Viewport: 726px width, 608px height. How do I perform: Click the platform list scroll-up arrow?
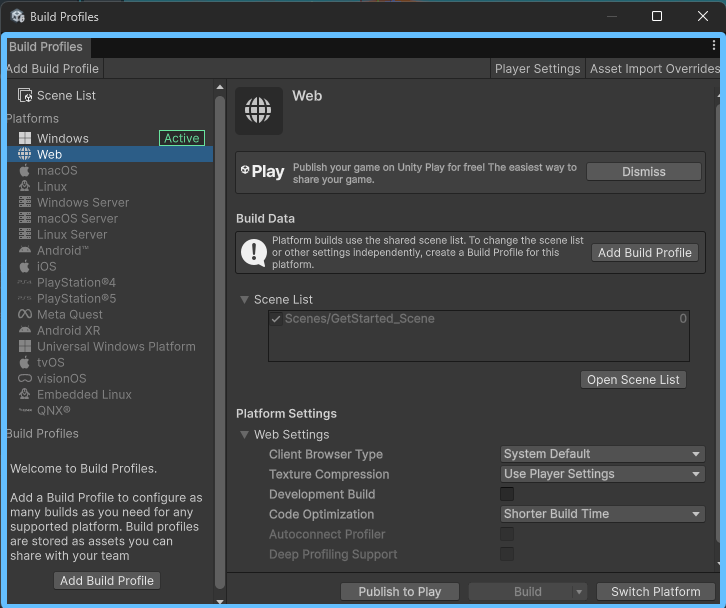coord(220,87)
